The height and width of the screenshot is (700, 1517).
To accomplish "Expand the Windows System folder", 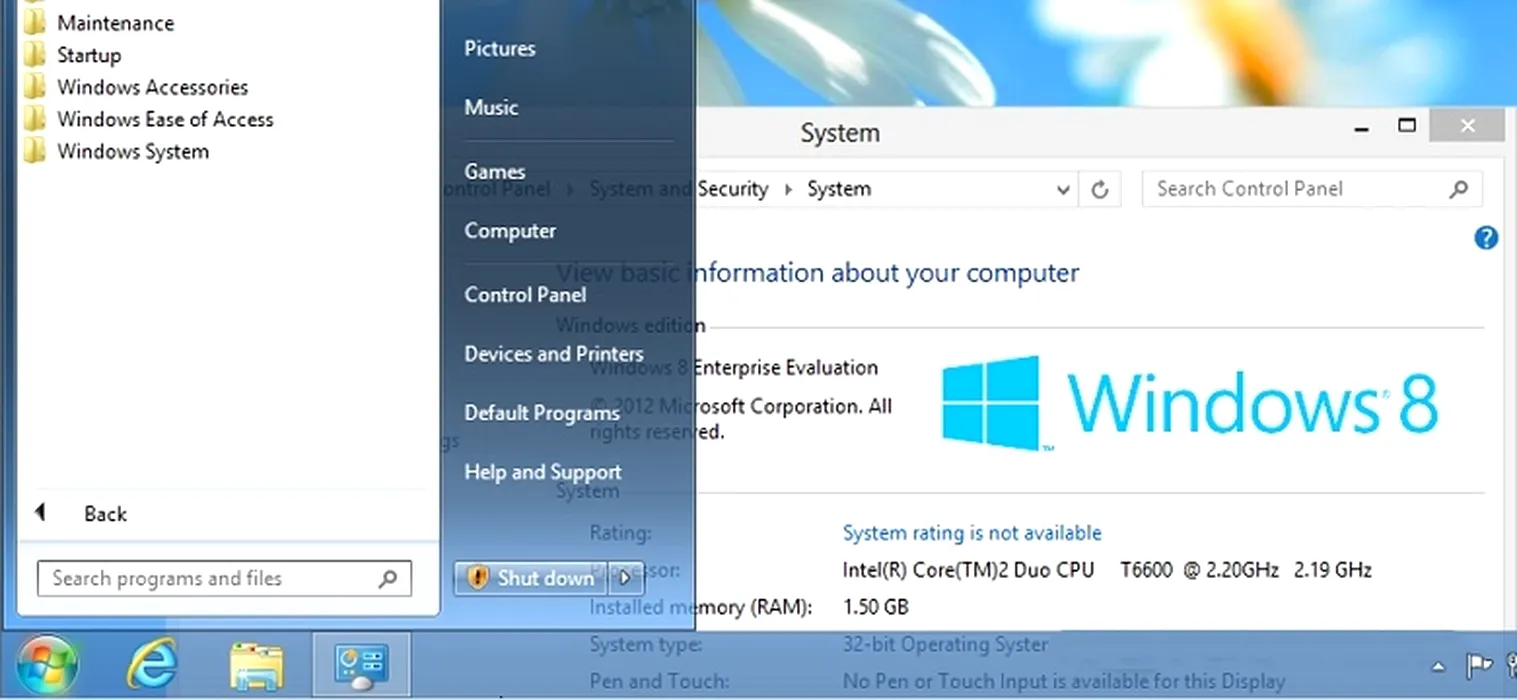I will click(132, 151).
